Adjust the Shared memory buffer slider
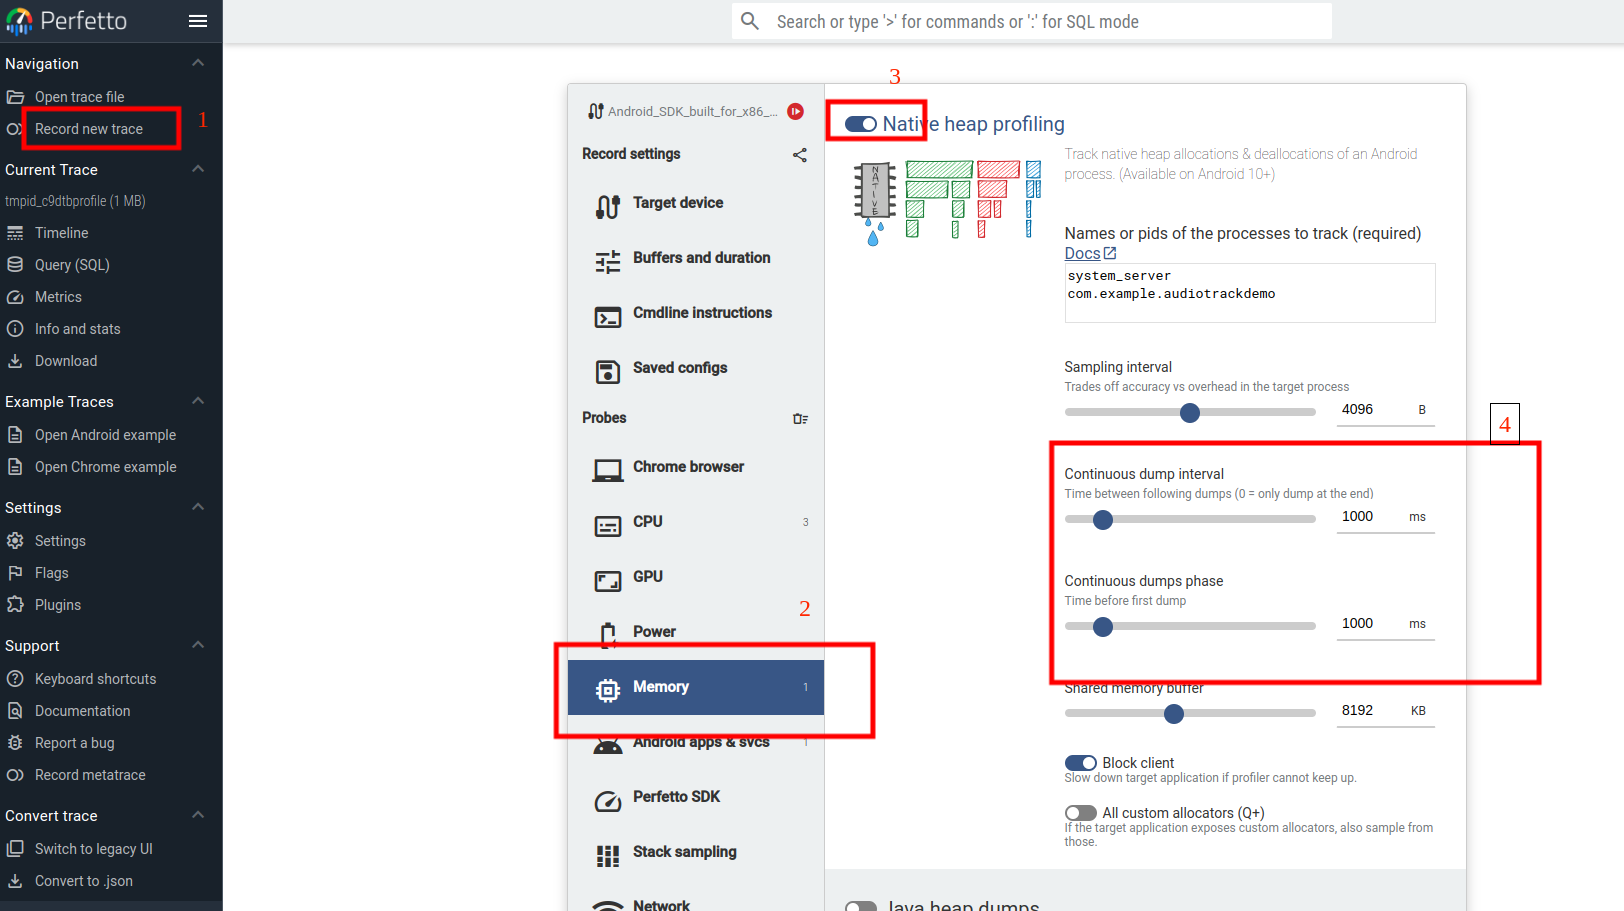The height and width of the screenshot is (911, 1624). pyautogui.click(x=1190, y=714)
